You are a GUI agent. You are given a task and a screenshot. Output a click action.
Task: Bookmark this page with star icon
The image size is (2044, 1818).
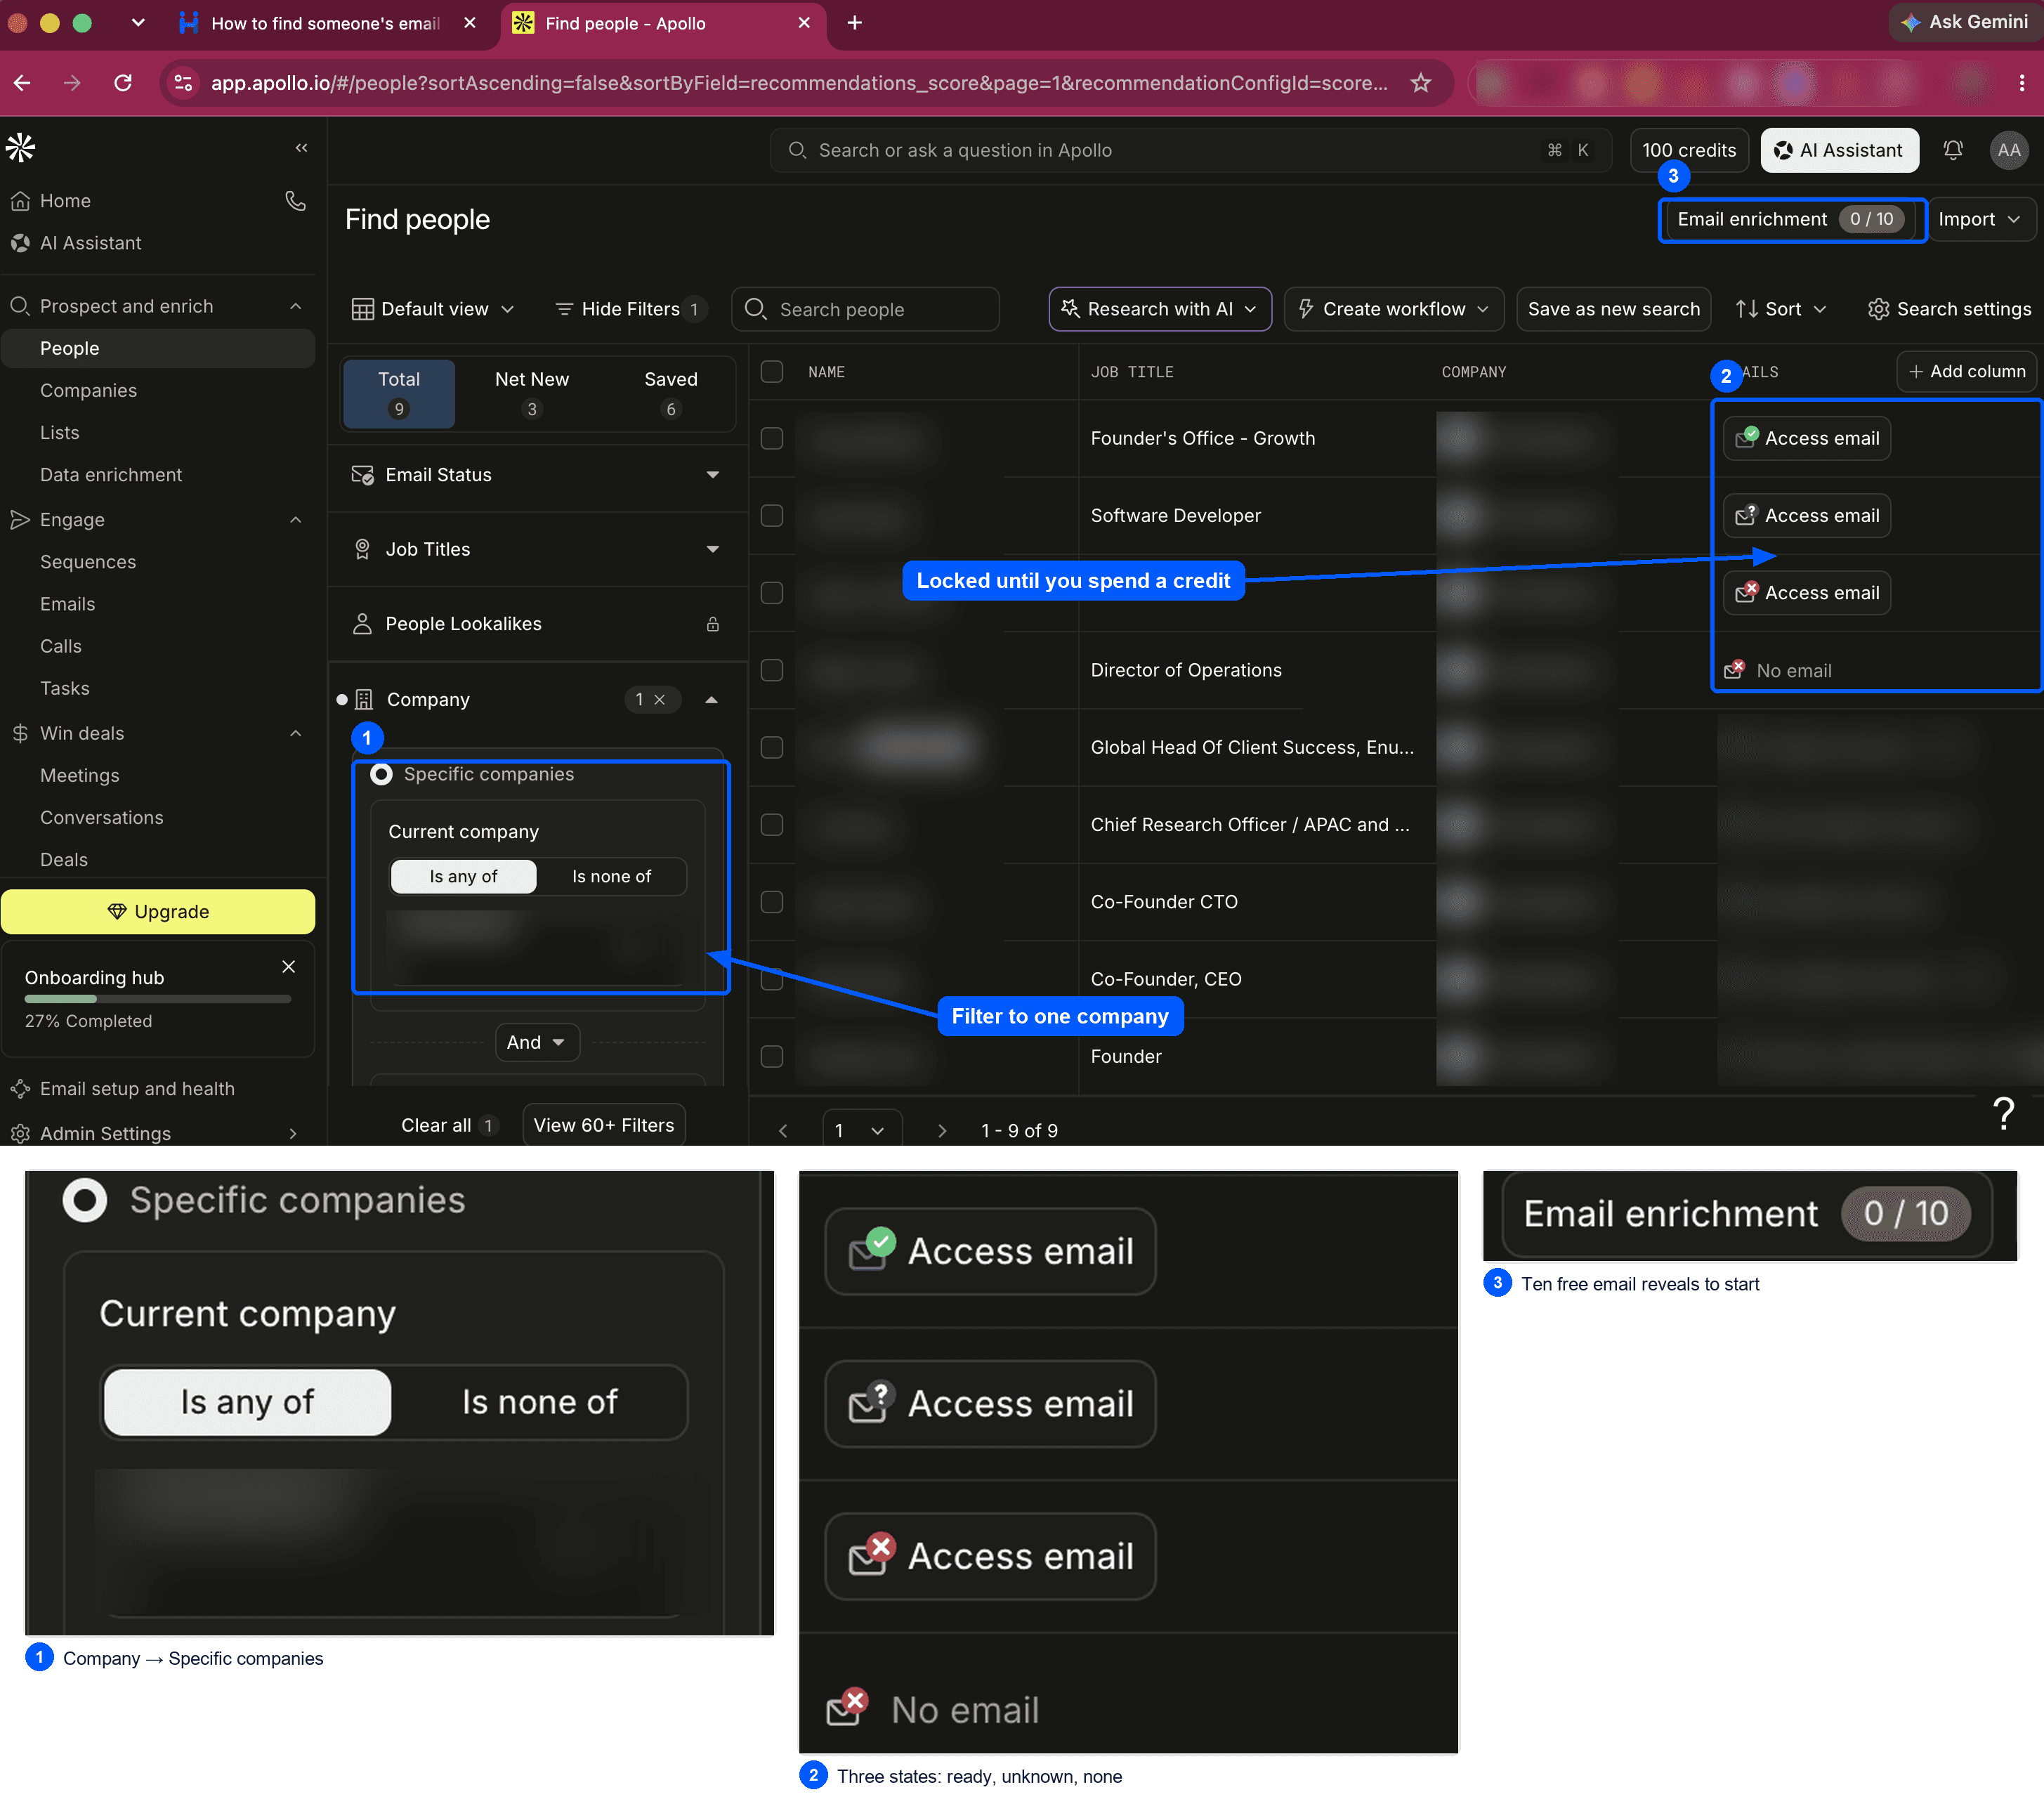(x=1421, y=83)
